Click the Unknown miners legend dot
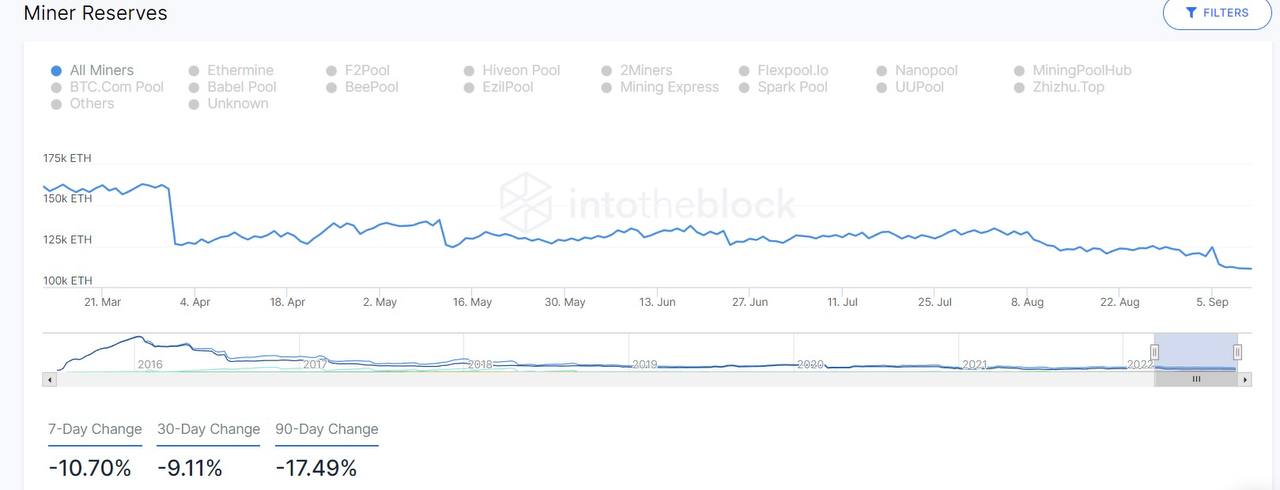 click(x=194, y=104)
